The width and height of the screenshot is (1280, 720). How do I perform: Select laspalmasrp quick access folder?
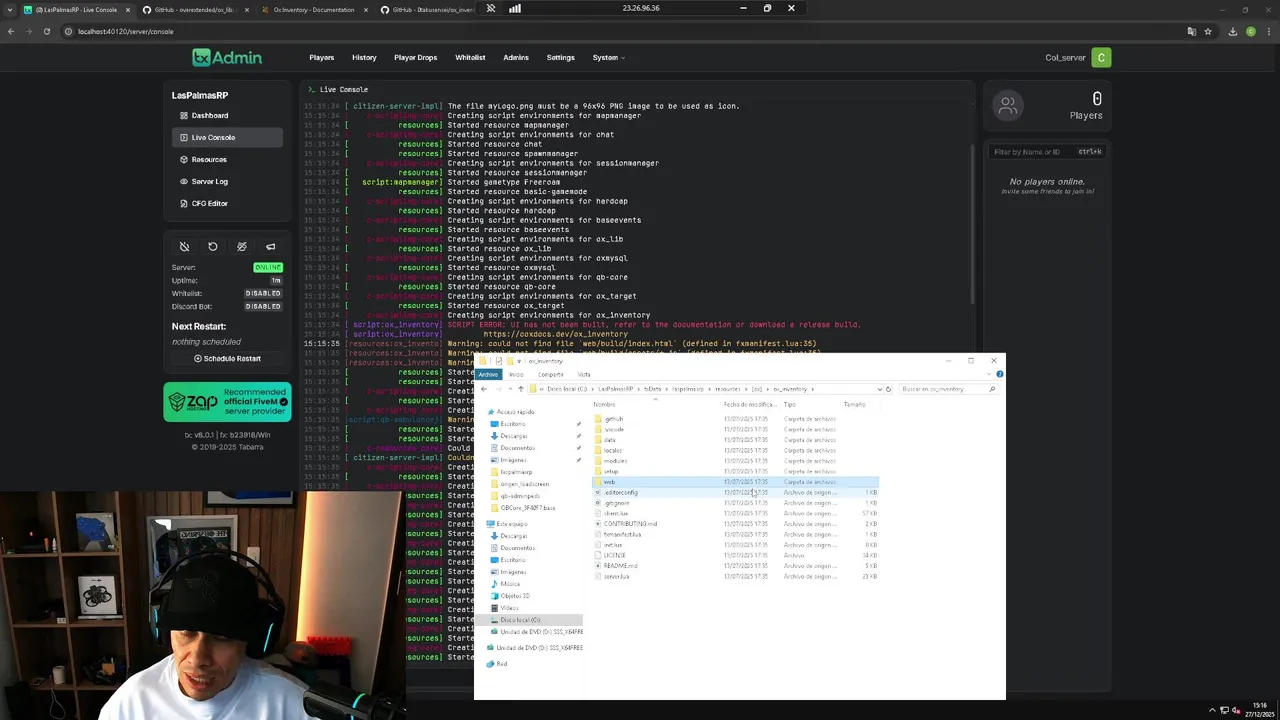coord(516,472)
